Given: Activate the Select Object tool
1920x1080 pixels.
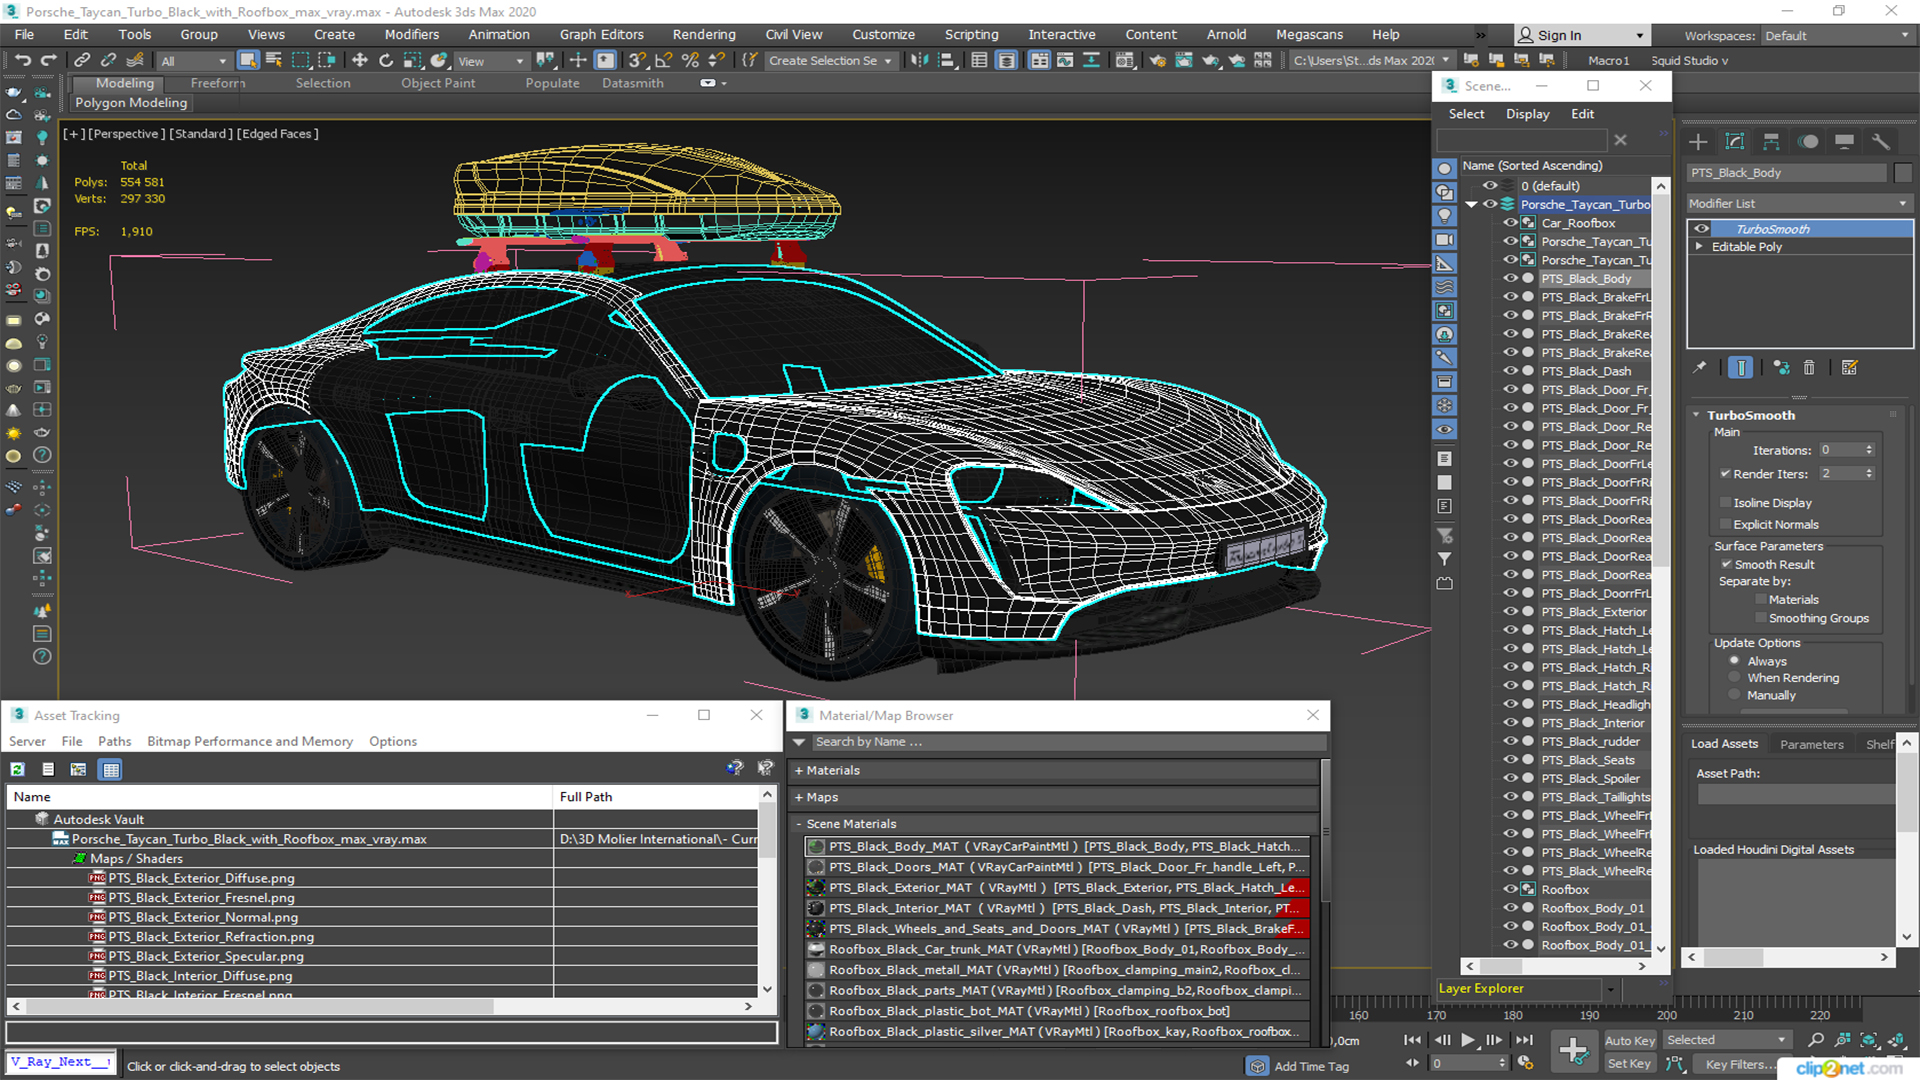Looking at the screenshot, I should (248, 60).
